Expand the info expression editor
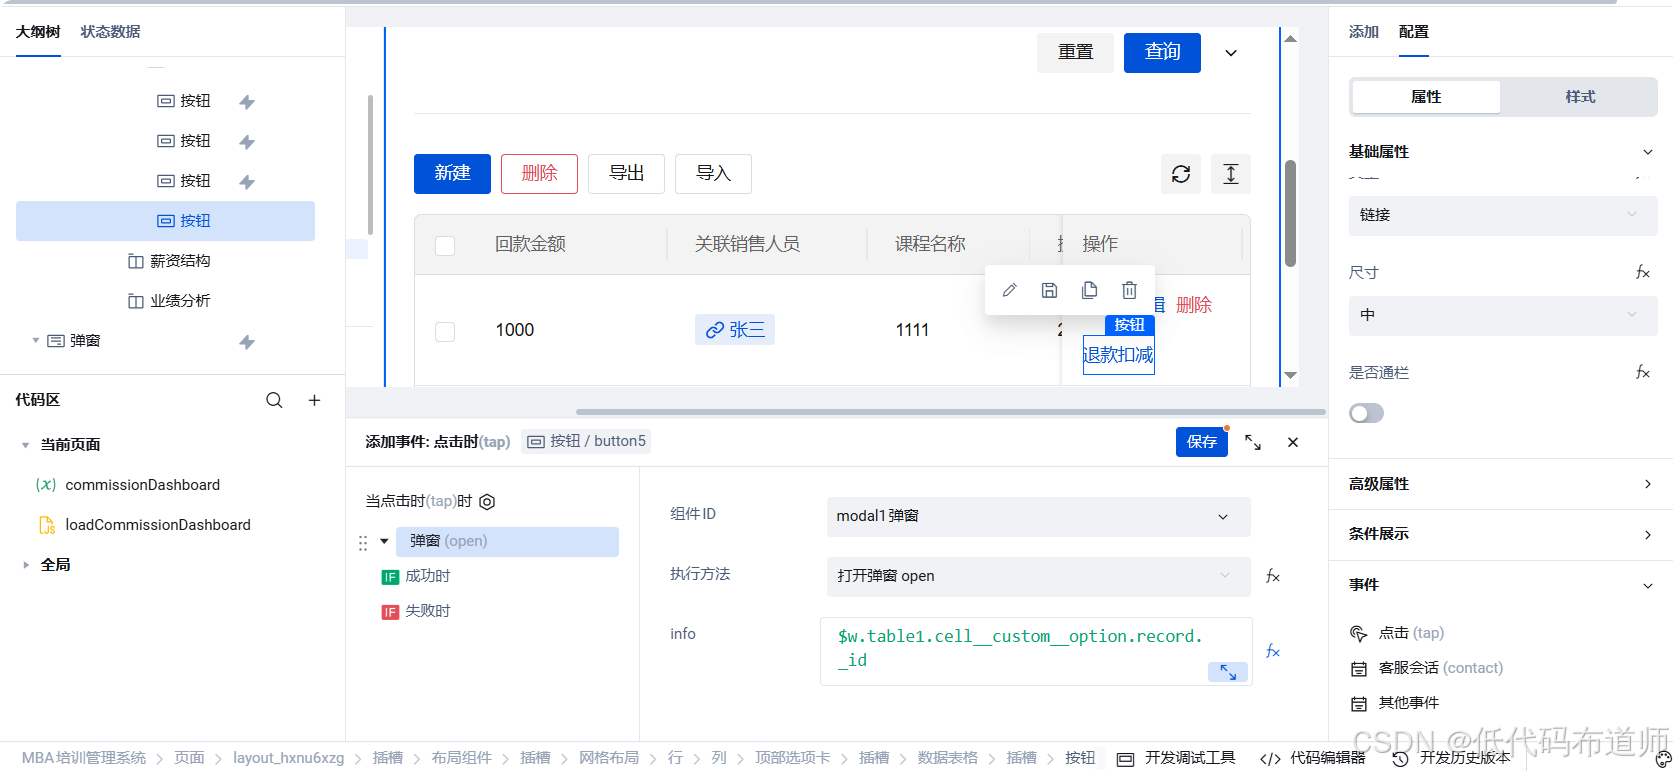Screen dimensions: 1673x772 1228,672
